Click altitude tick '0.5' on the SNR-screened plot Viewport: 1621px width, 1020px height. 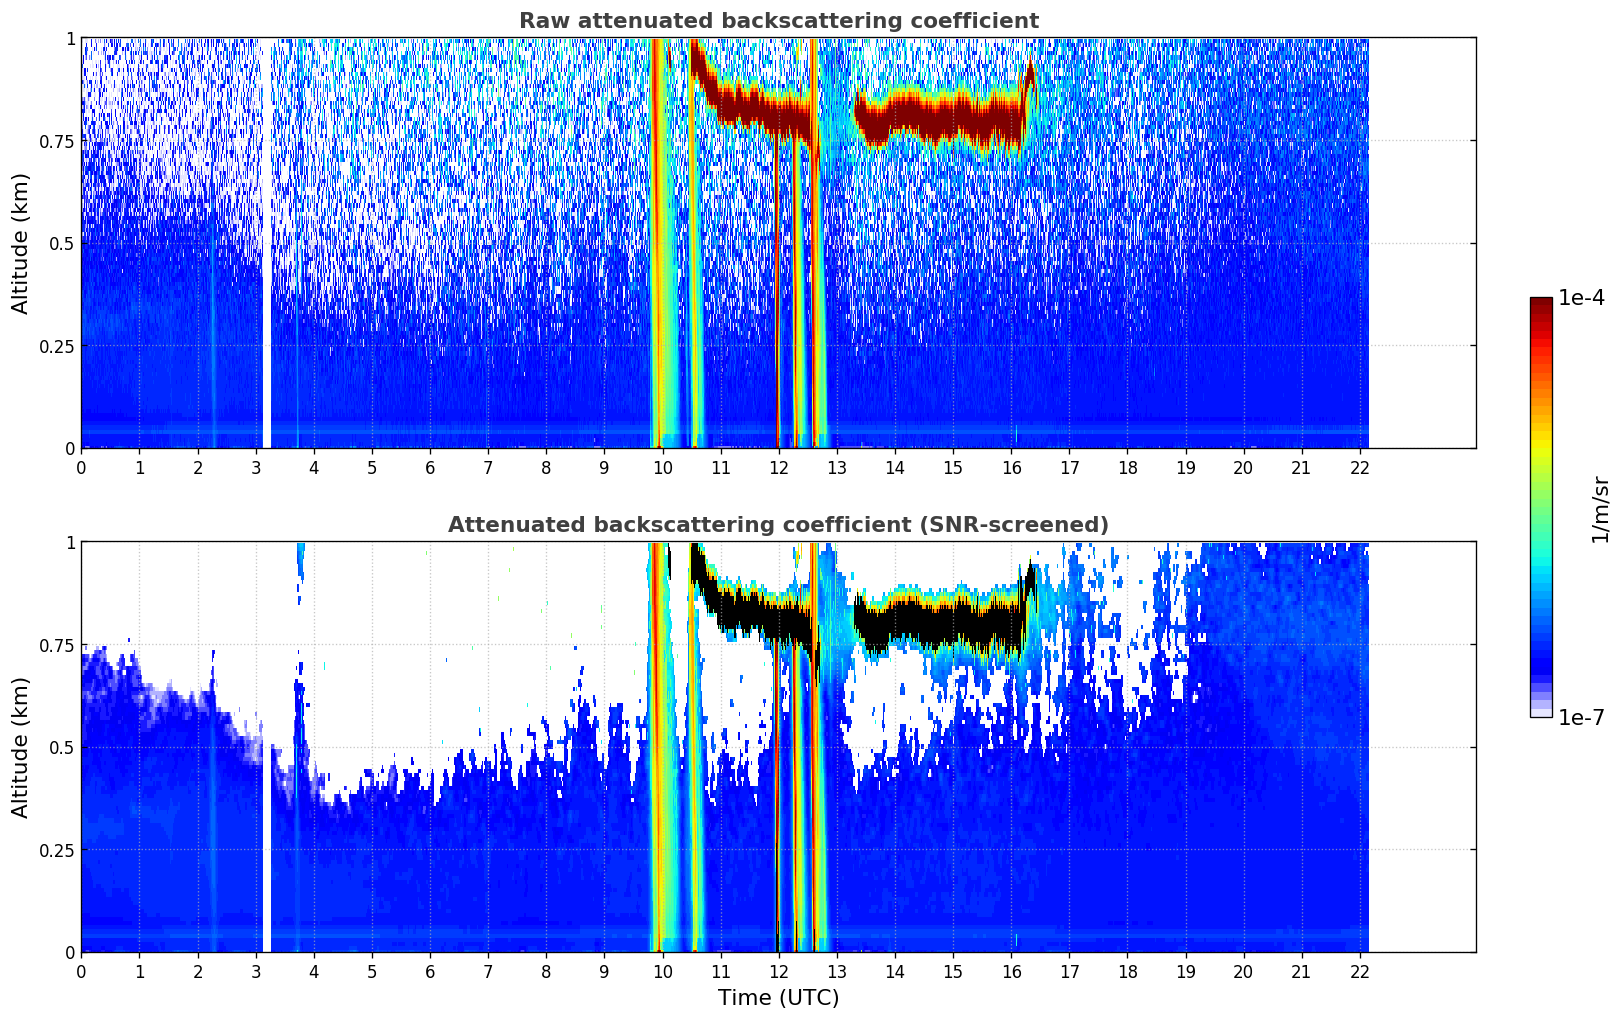point(61,747)
